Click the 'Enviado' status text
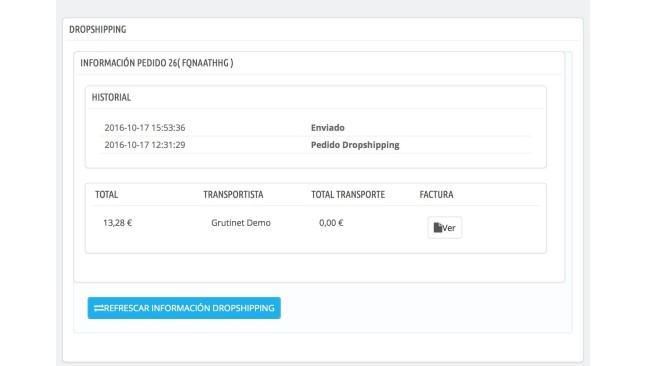 tap(328, 128)
